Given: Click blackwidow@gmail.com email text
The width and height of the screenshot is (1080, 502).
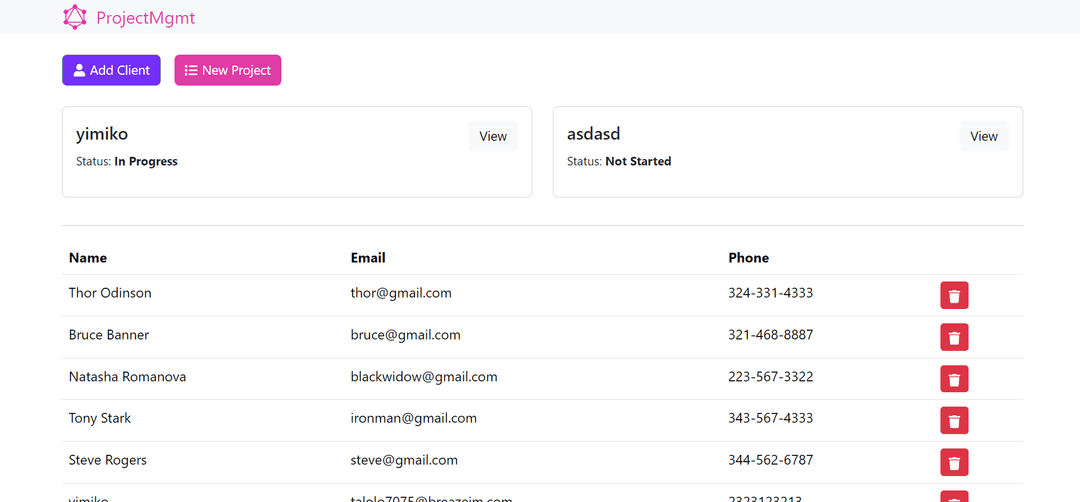Looking at the screenshot, I should coord(424,377).
